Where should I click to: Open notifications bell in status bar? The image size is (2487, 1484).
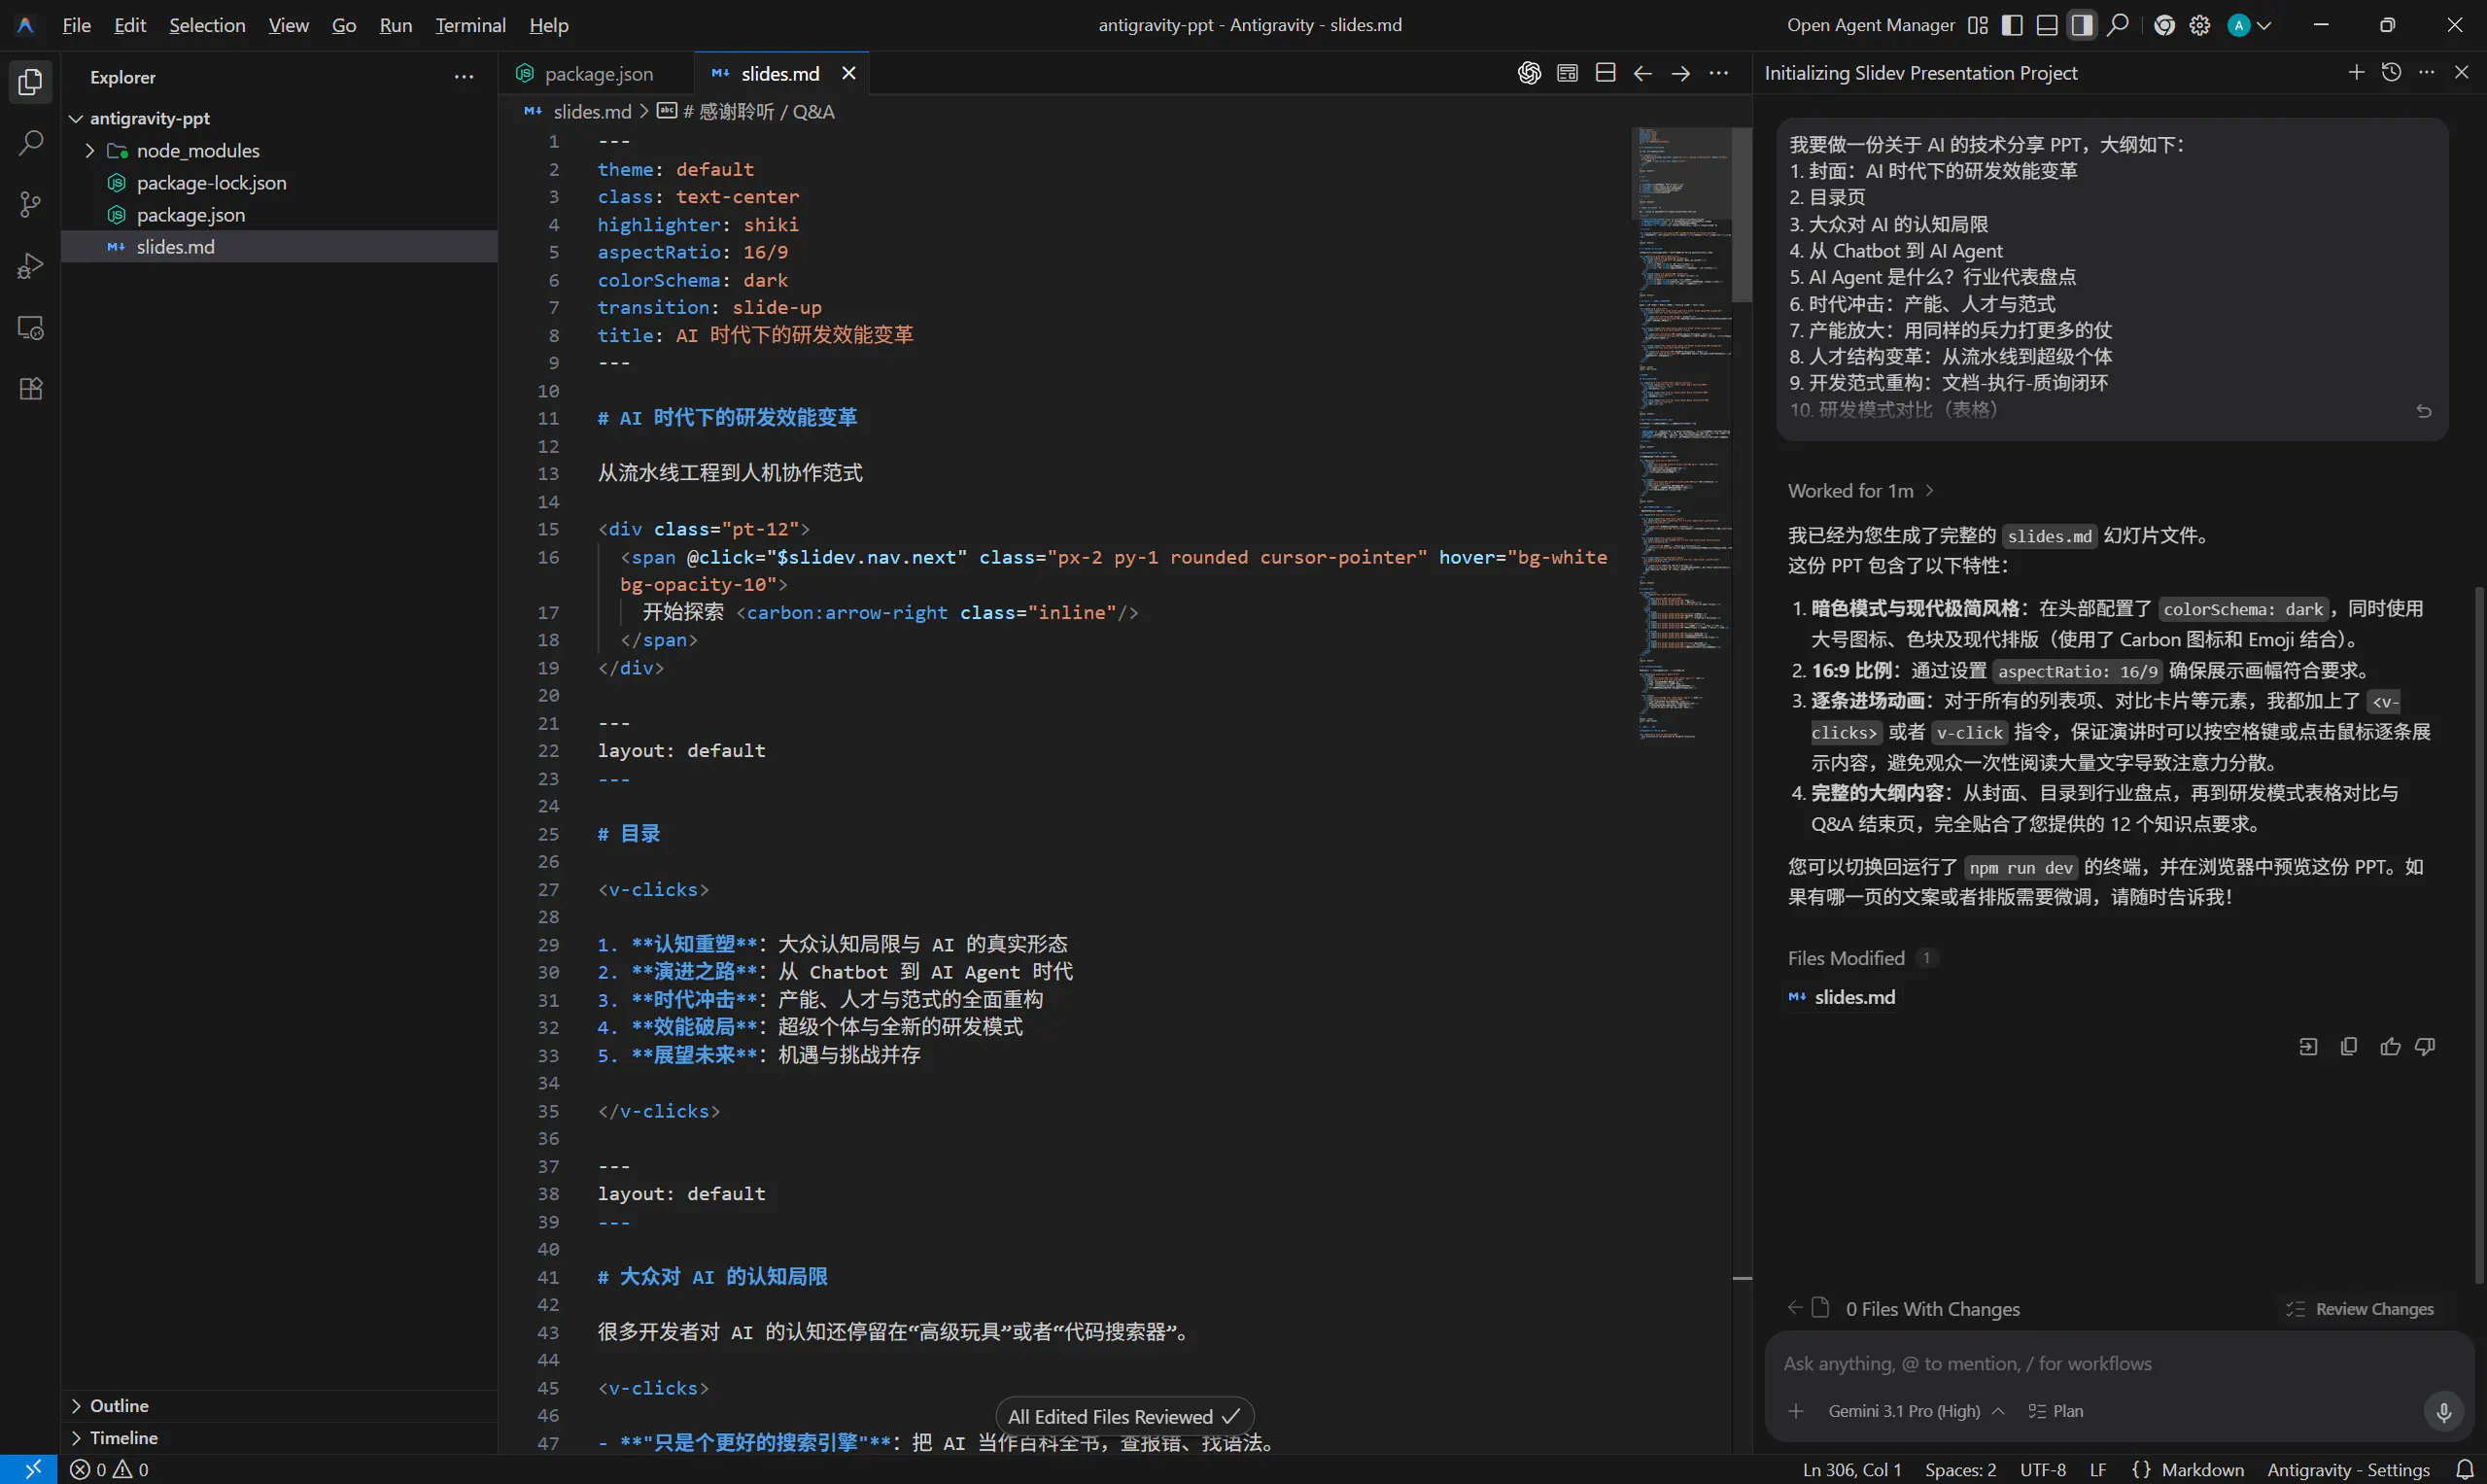[2465, 1469]
